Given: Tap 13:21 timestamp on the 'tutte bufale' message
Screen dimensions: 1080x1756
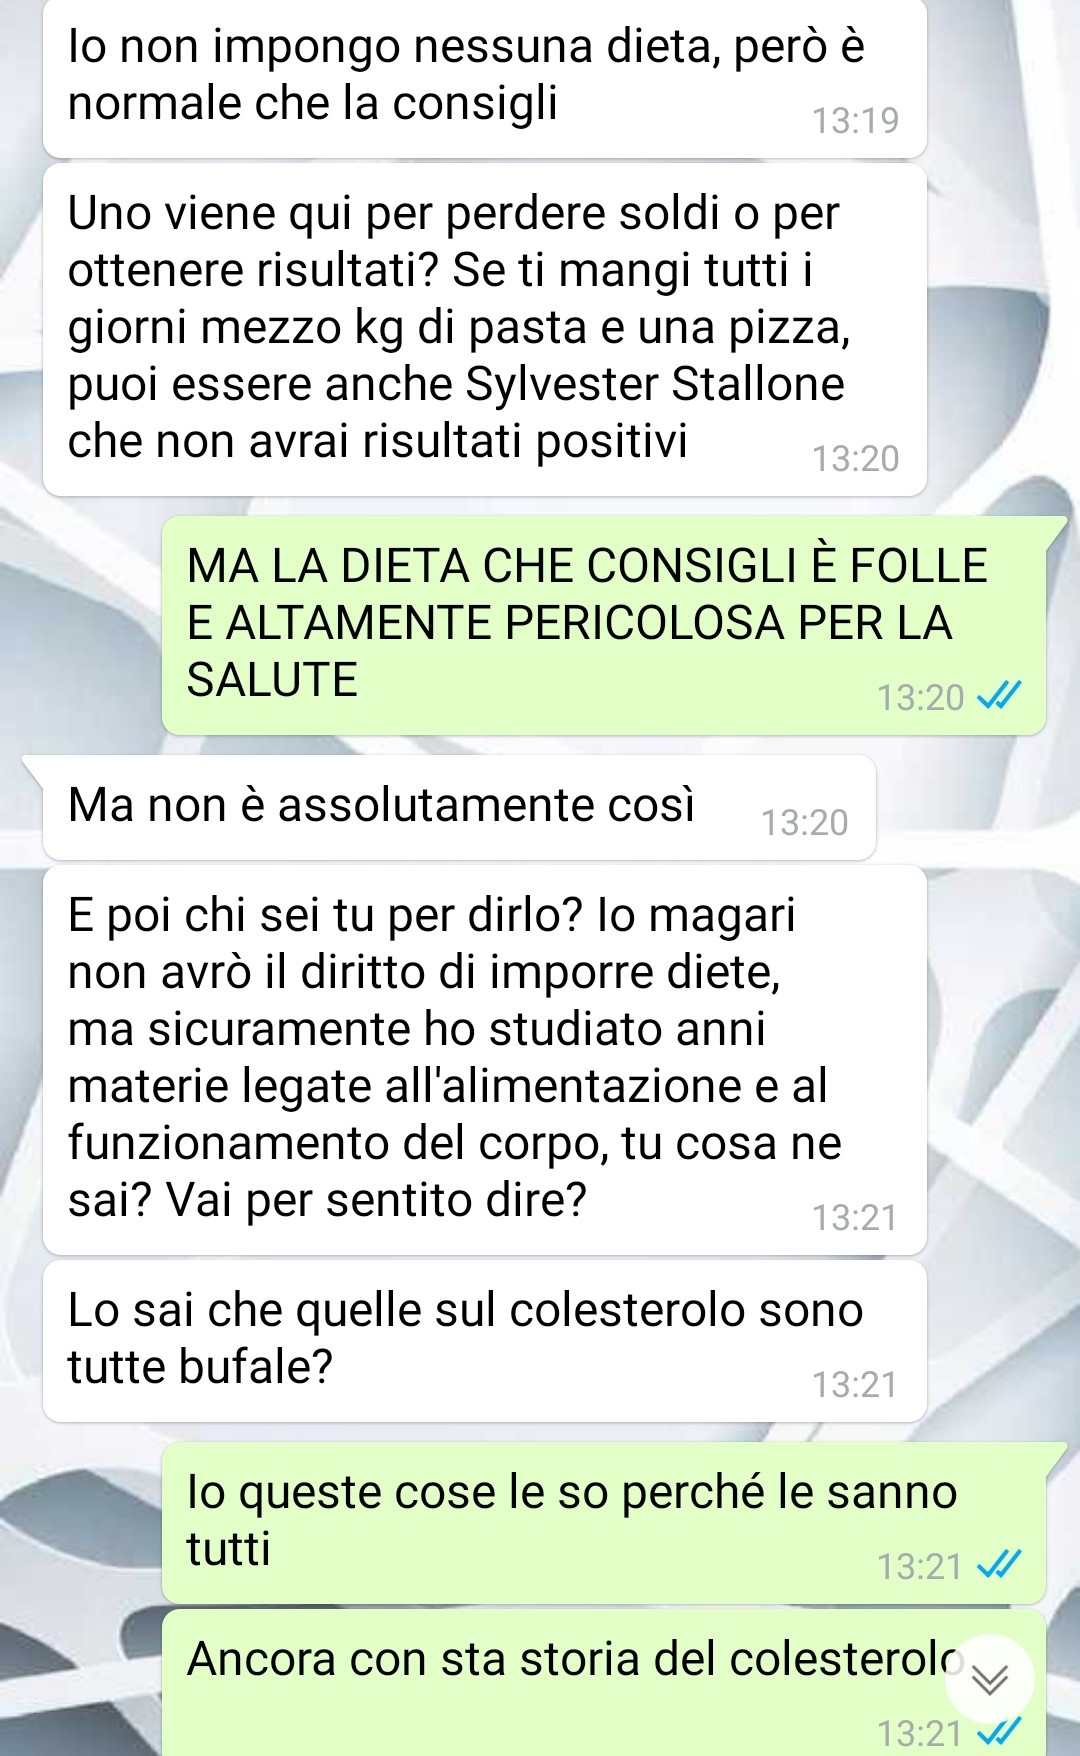Looking at the screenshot, I should pos(855,1385).
